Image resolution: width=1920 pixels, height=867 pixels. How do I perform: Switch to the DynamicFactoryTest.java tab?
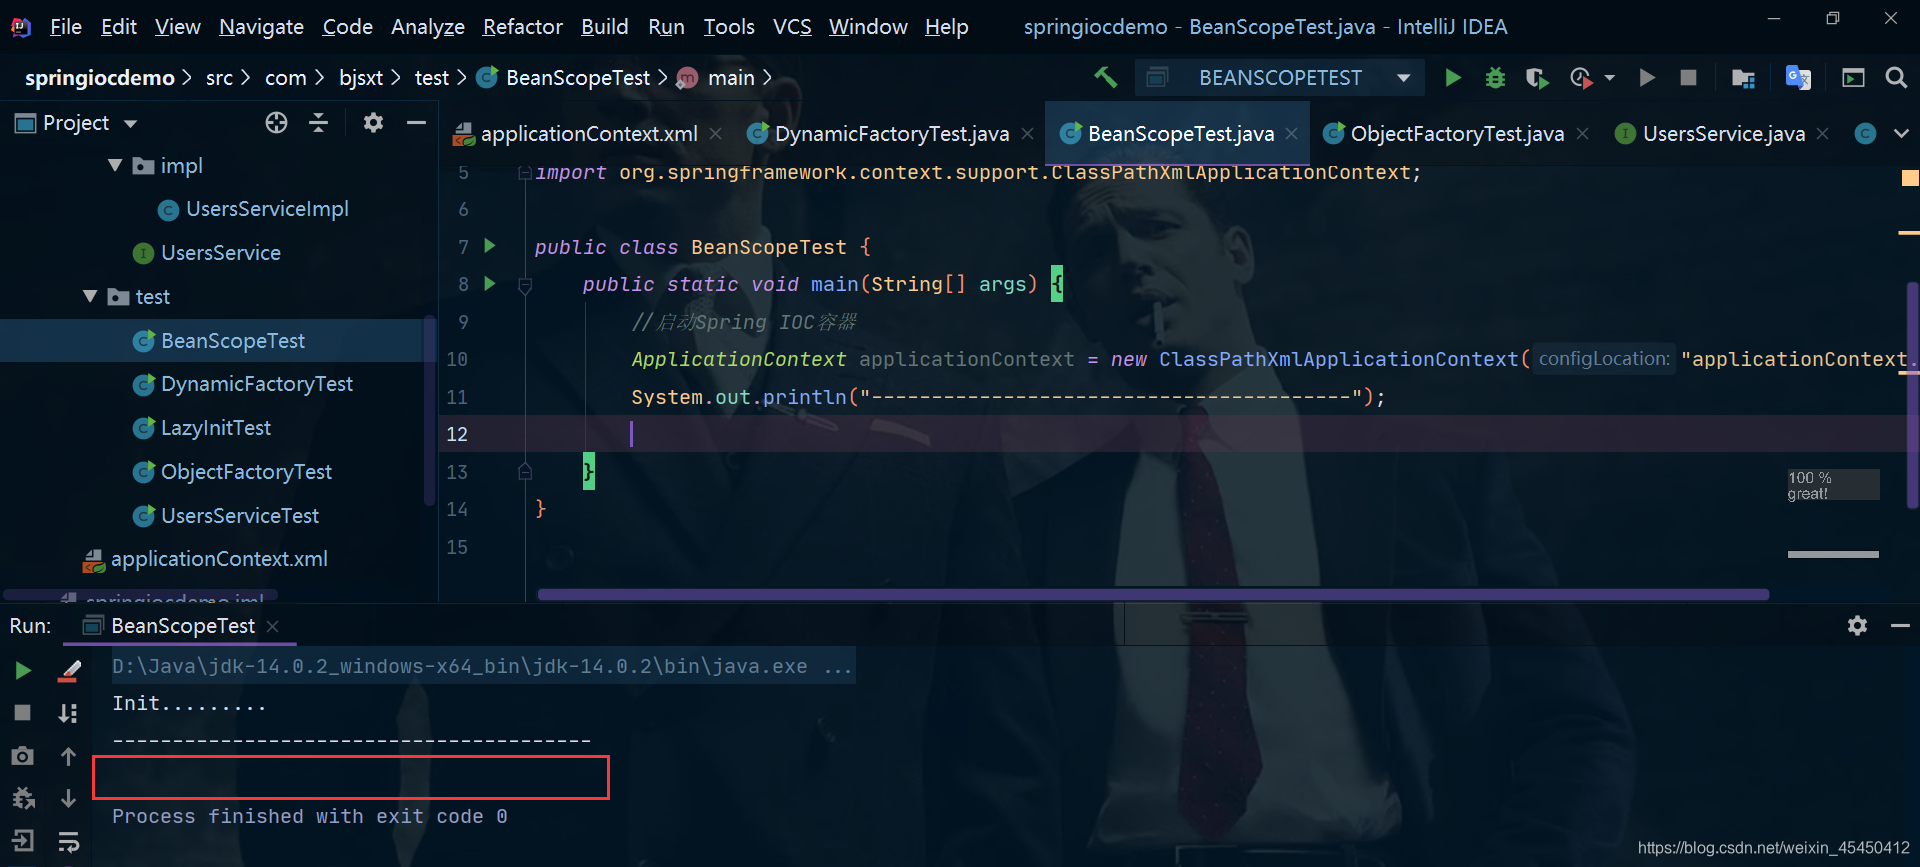click(x=891, y=134)
